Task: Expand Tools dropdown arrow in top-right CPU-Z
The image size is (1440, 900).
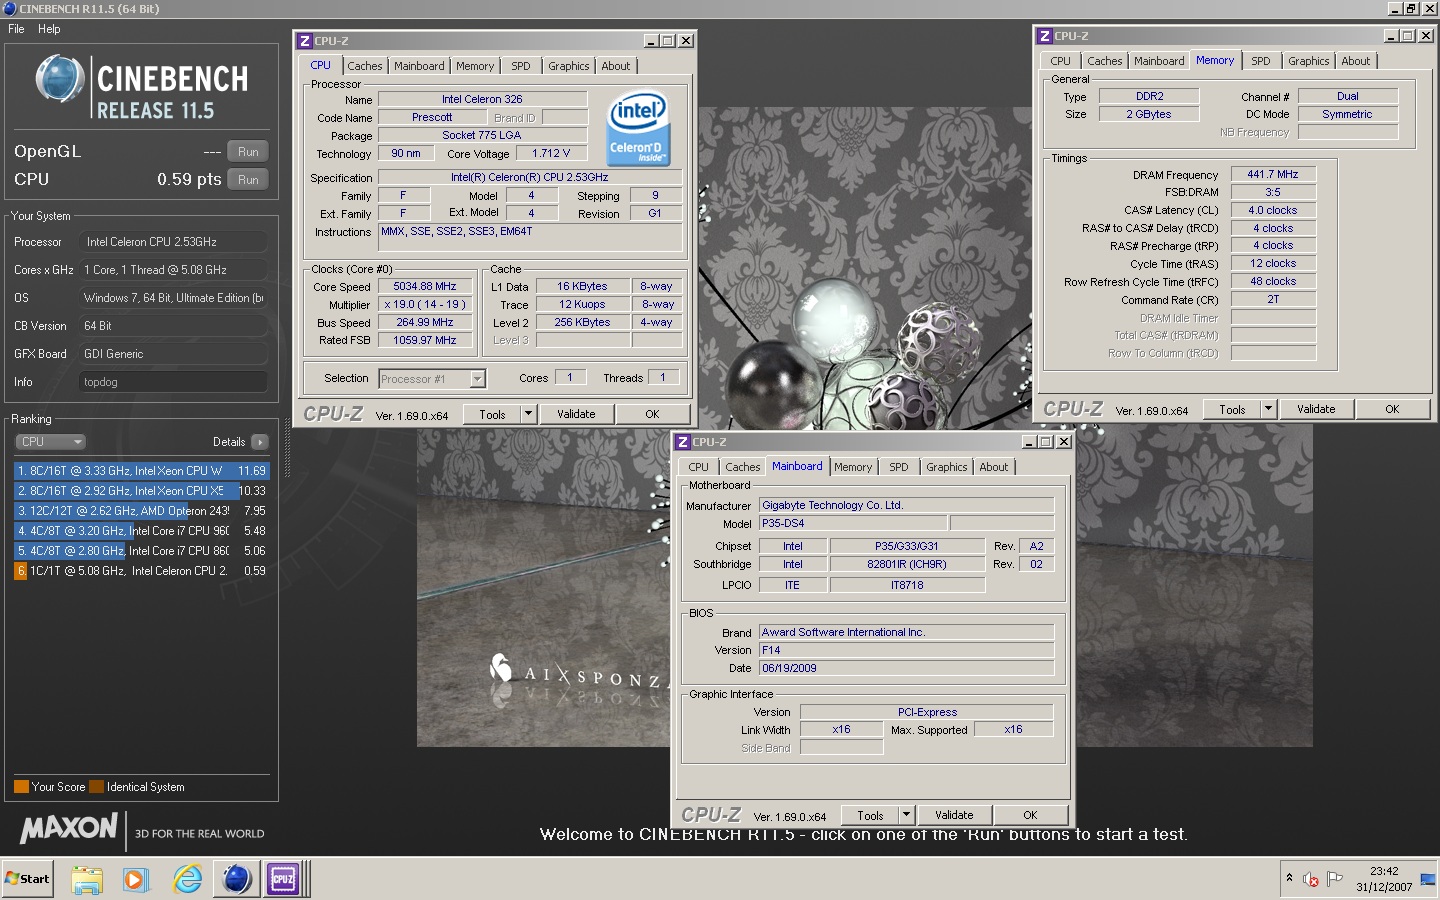Action: [x=1268, y=409]
